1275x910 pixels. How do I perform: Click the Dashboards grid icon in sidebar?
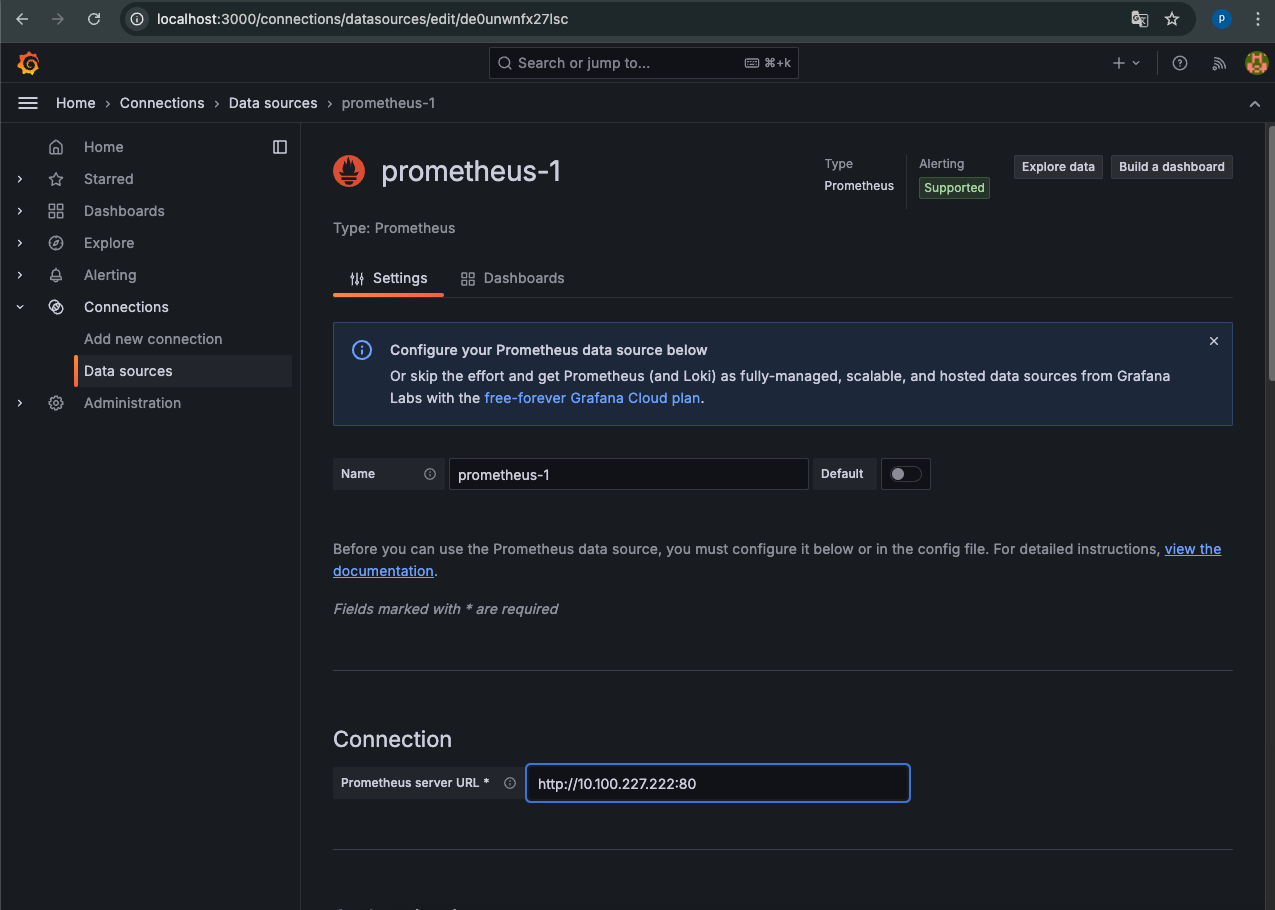coord(56,211)
